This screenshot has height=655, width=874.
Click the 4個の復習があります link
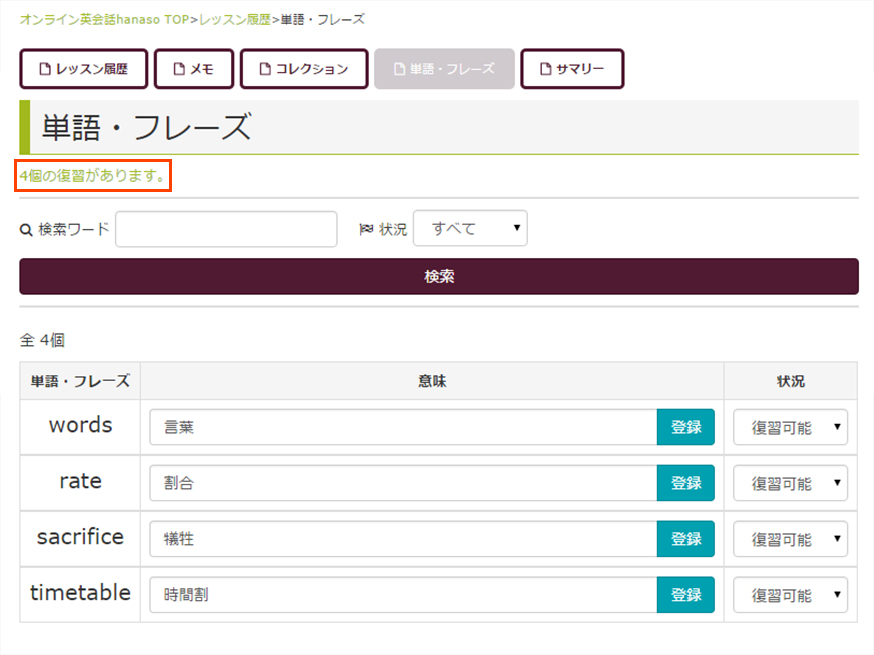[93, 176]
